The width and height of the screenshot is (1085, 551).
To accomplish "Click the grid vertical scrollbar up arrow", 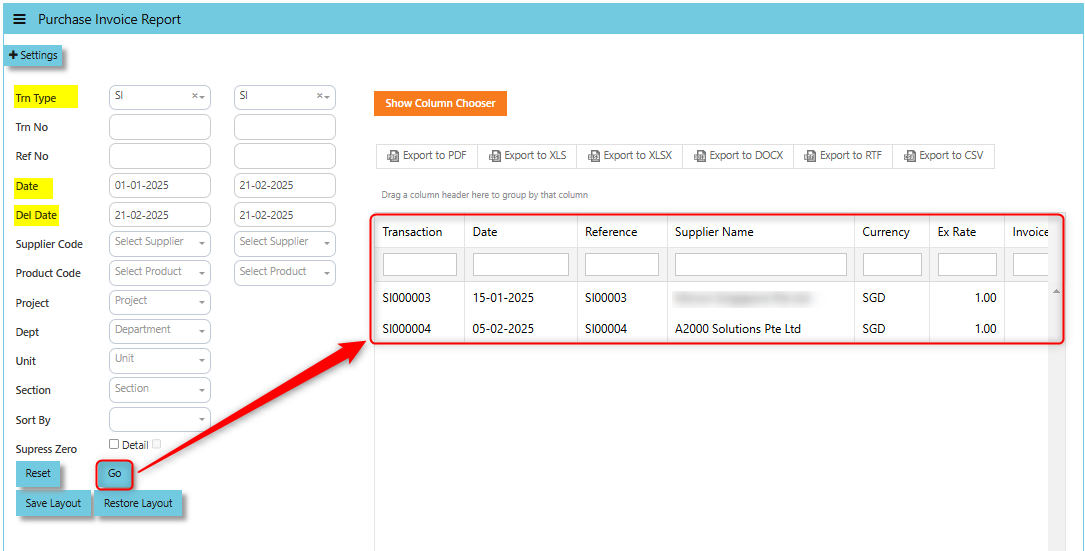I will [1056, 292].
